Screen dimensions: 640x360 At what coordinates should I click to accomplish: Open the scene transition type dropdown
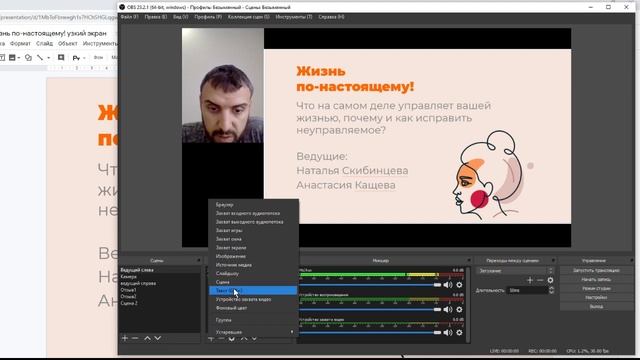tap(516, 271)
